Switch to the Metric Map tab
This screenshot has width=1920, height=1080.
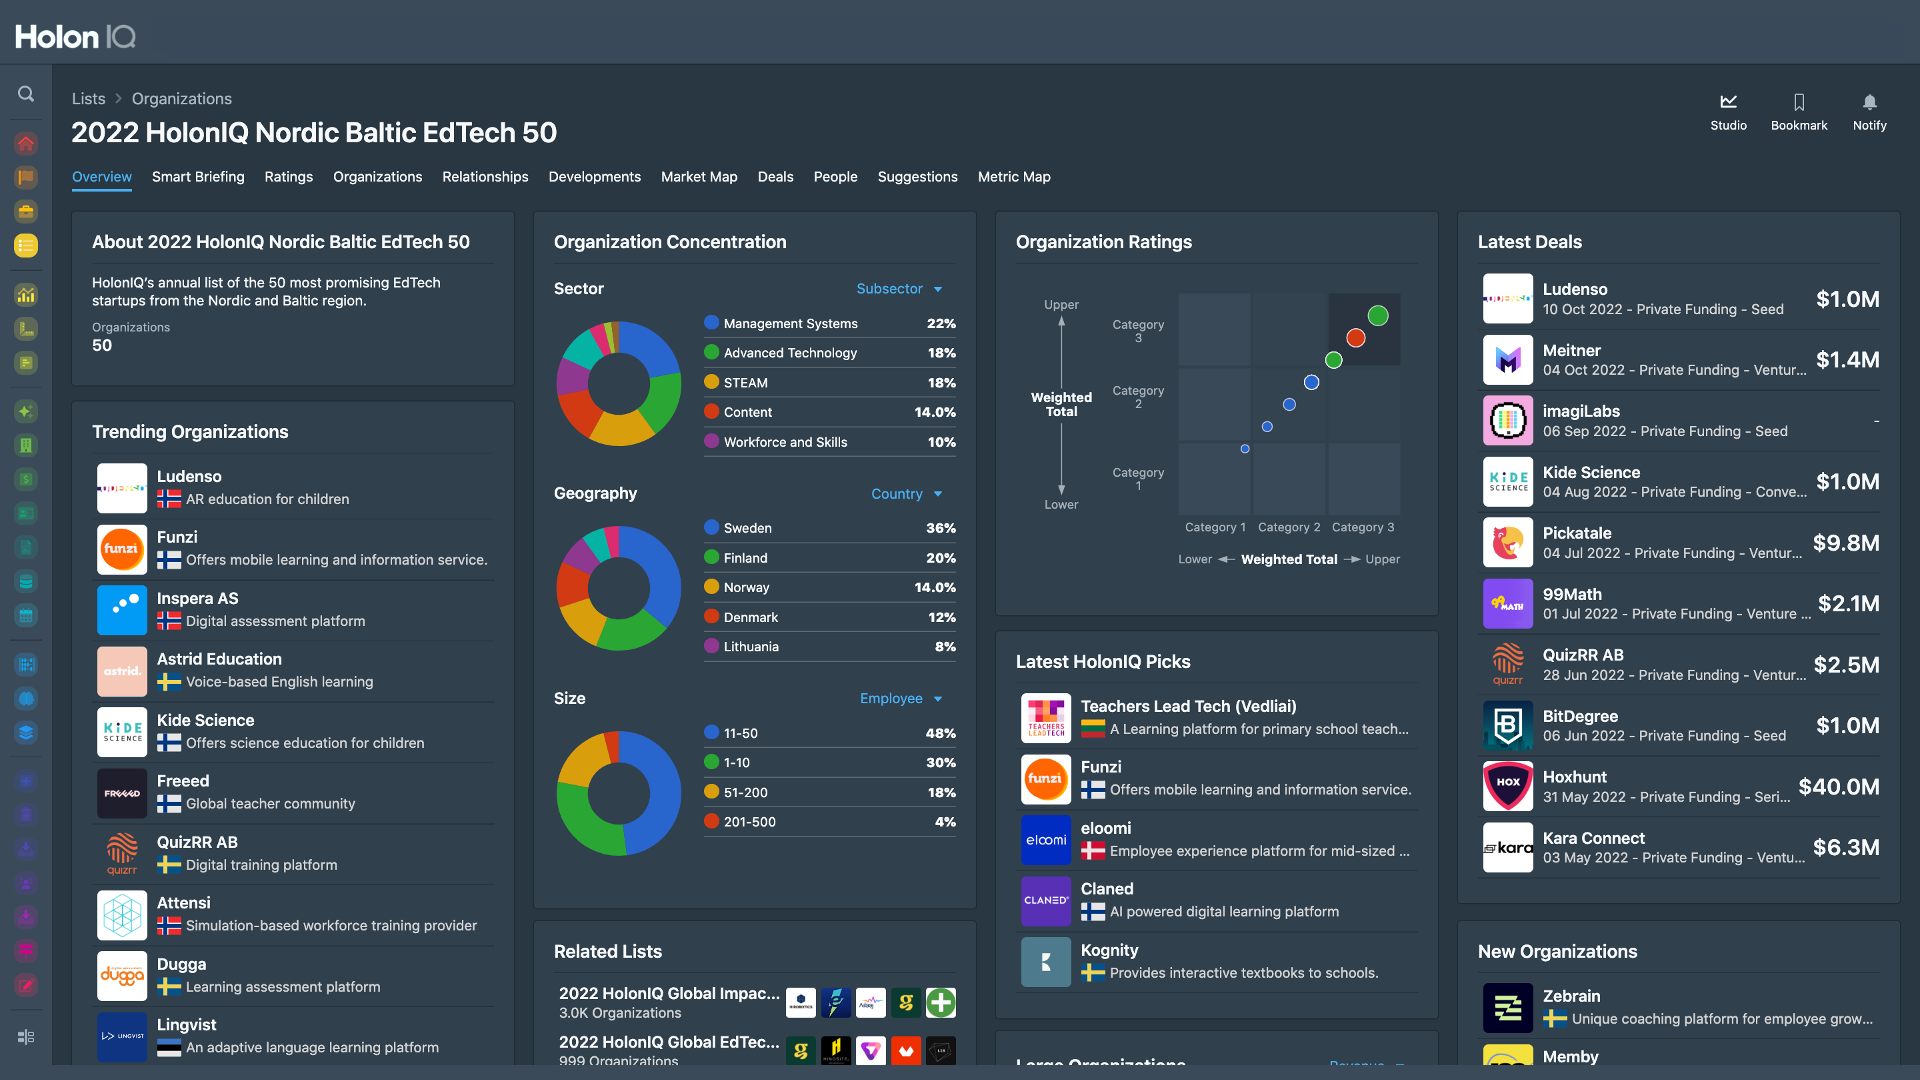click(x=1014, y=177)
